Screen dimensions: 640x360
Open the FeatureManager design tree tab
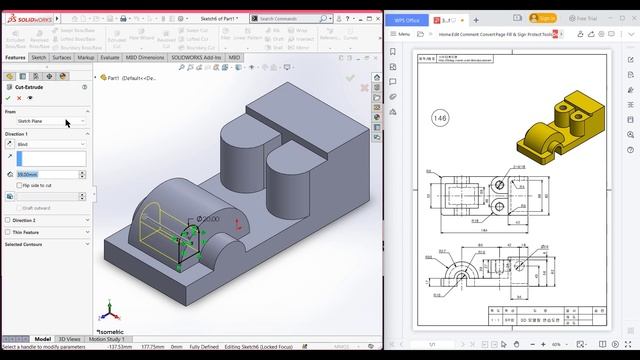(10, 76)
